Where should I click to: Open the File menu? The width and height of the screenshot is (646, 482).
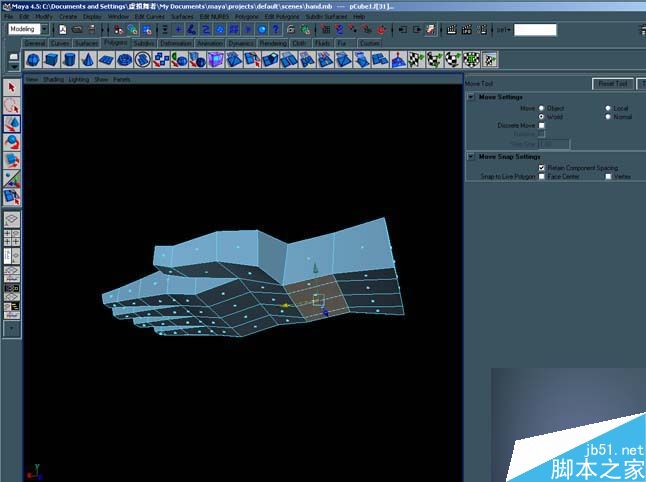tap(8, 16)
